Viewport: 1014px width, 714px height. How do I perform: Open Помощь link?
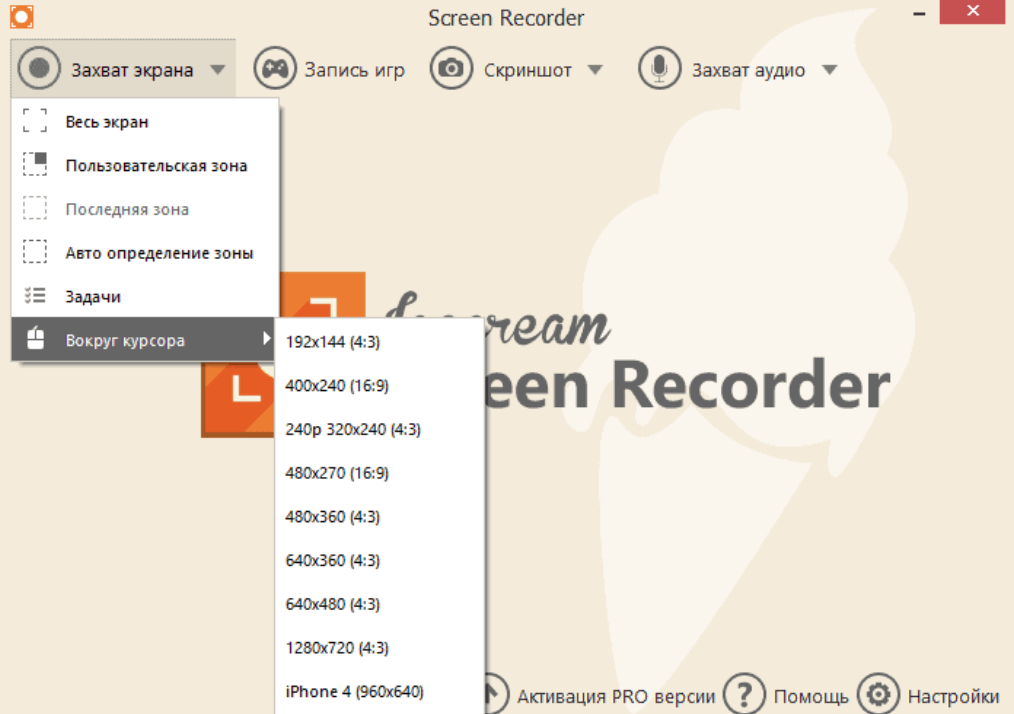(811, 697)
